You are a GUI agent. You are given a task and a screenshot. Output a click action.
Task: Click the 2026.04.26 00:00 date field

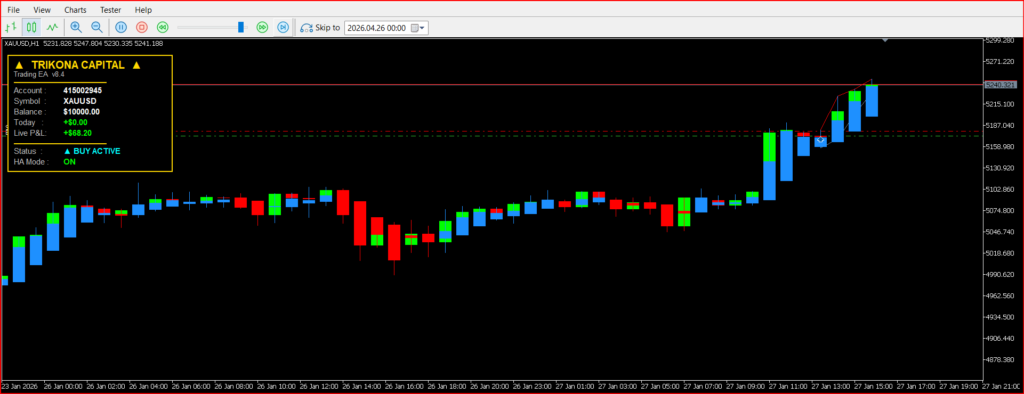click(377, 27)
